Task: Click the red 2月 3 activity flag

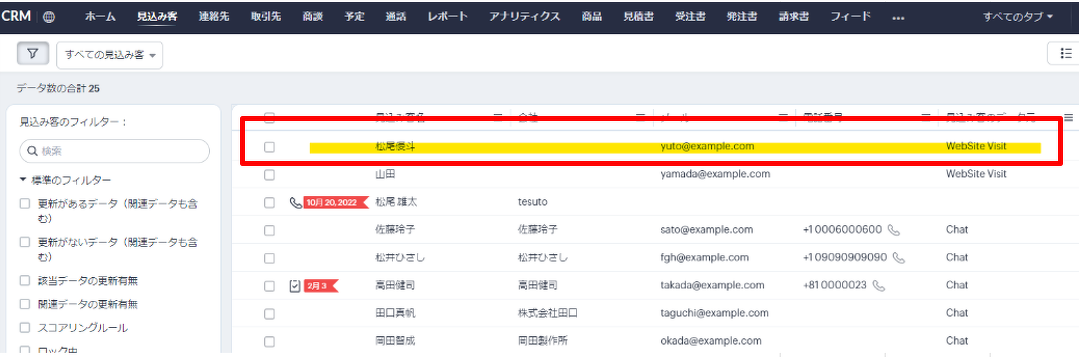Action: (x=321, y=285)
